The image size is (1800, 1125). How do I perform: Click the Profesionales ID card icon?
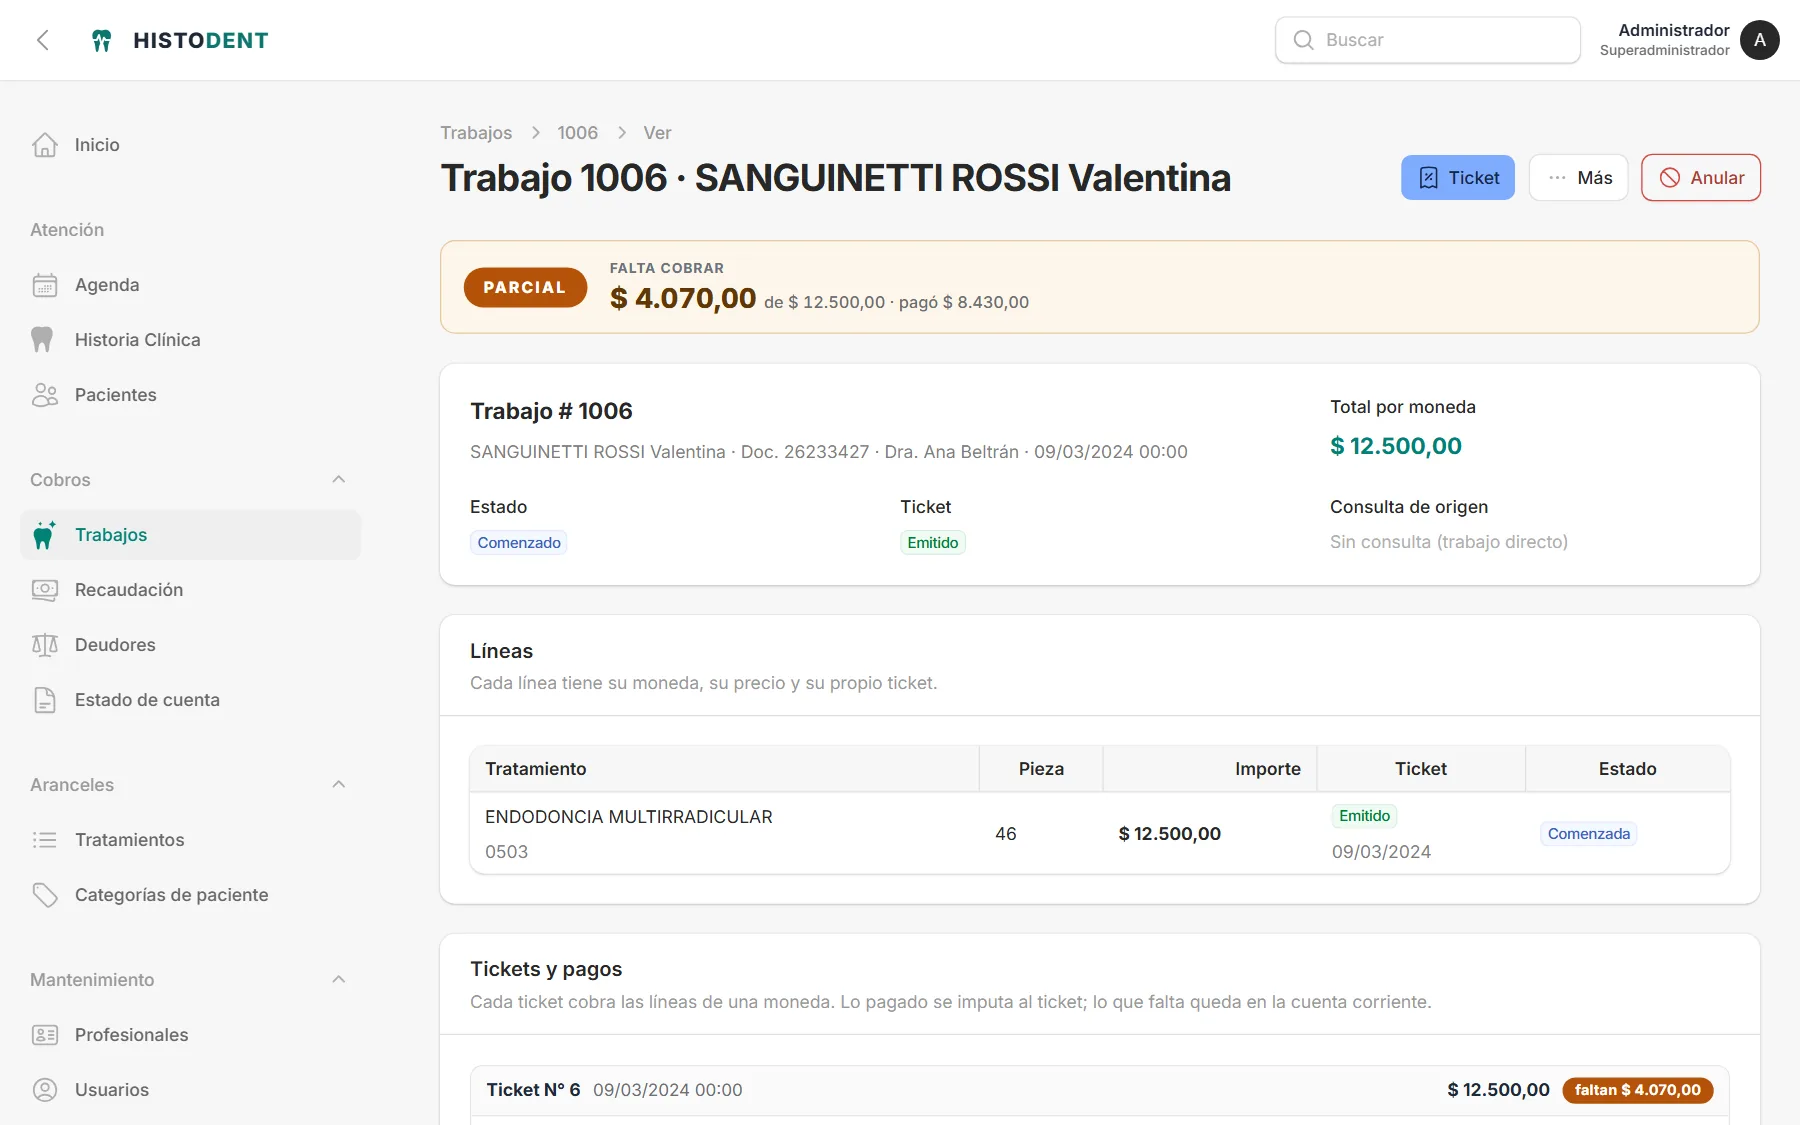click(x=45, y=1035)
